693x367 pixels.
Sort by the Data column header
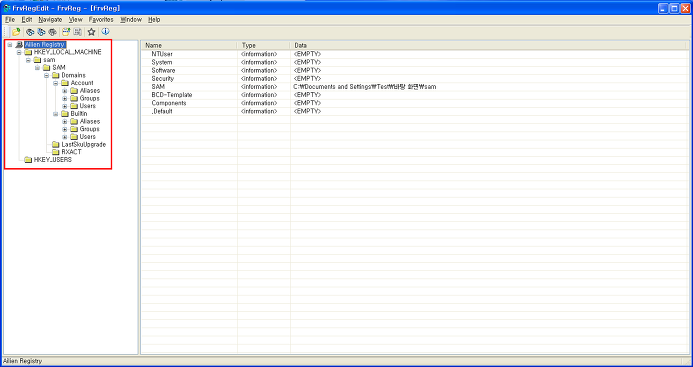tap(488, 45)
